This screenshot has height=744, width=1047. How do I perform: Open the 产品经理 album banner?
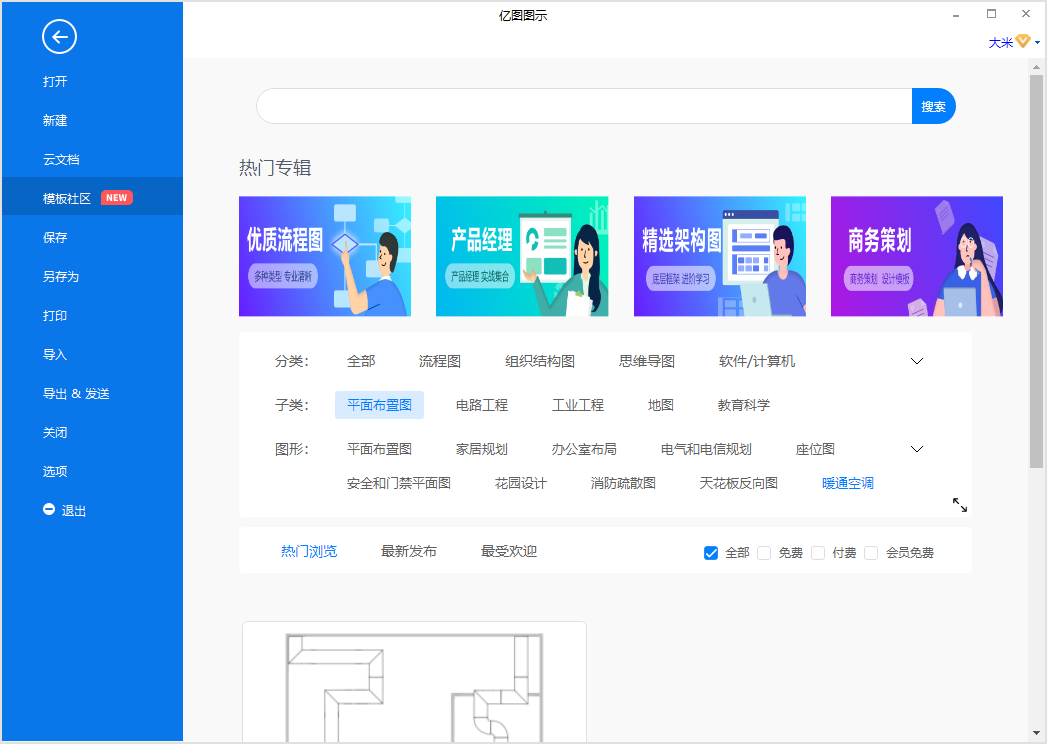coord(522,256)
